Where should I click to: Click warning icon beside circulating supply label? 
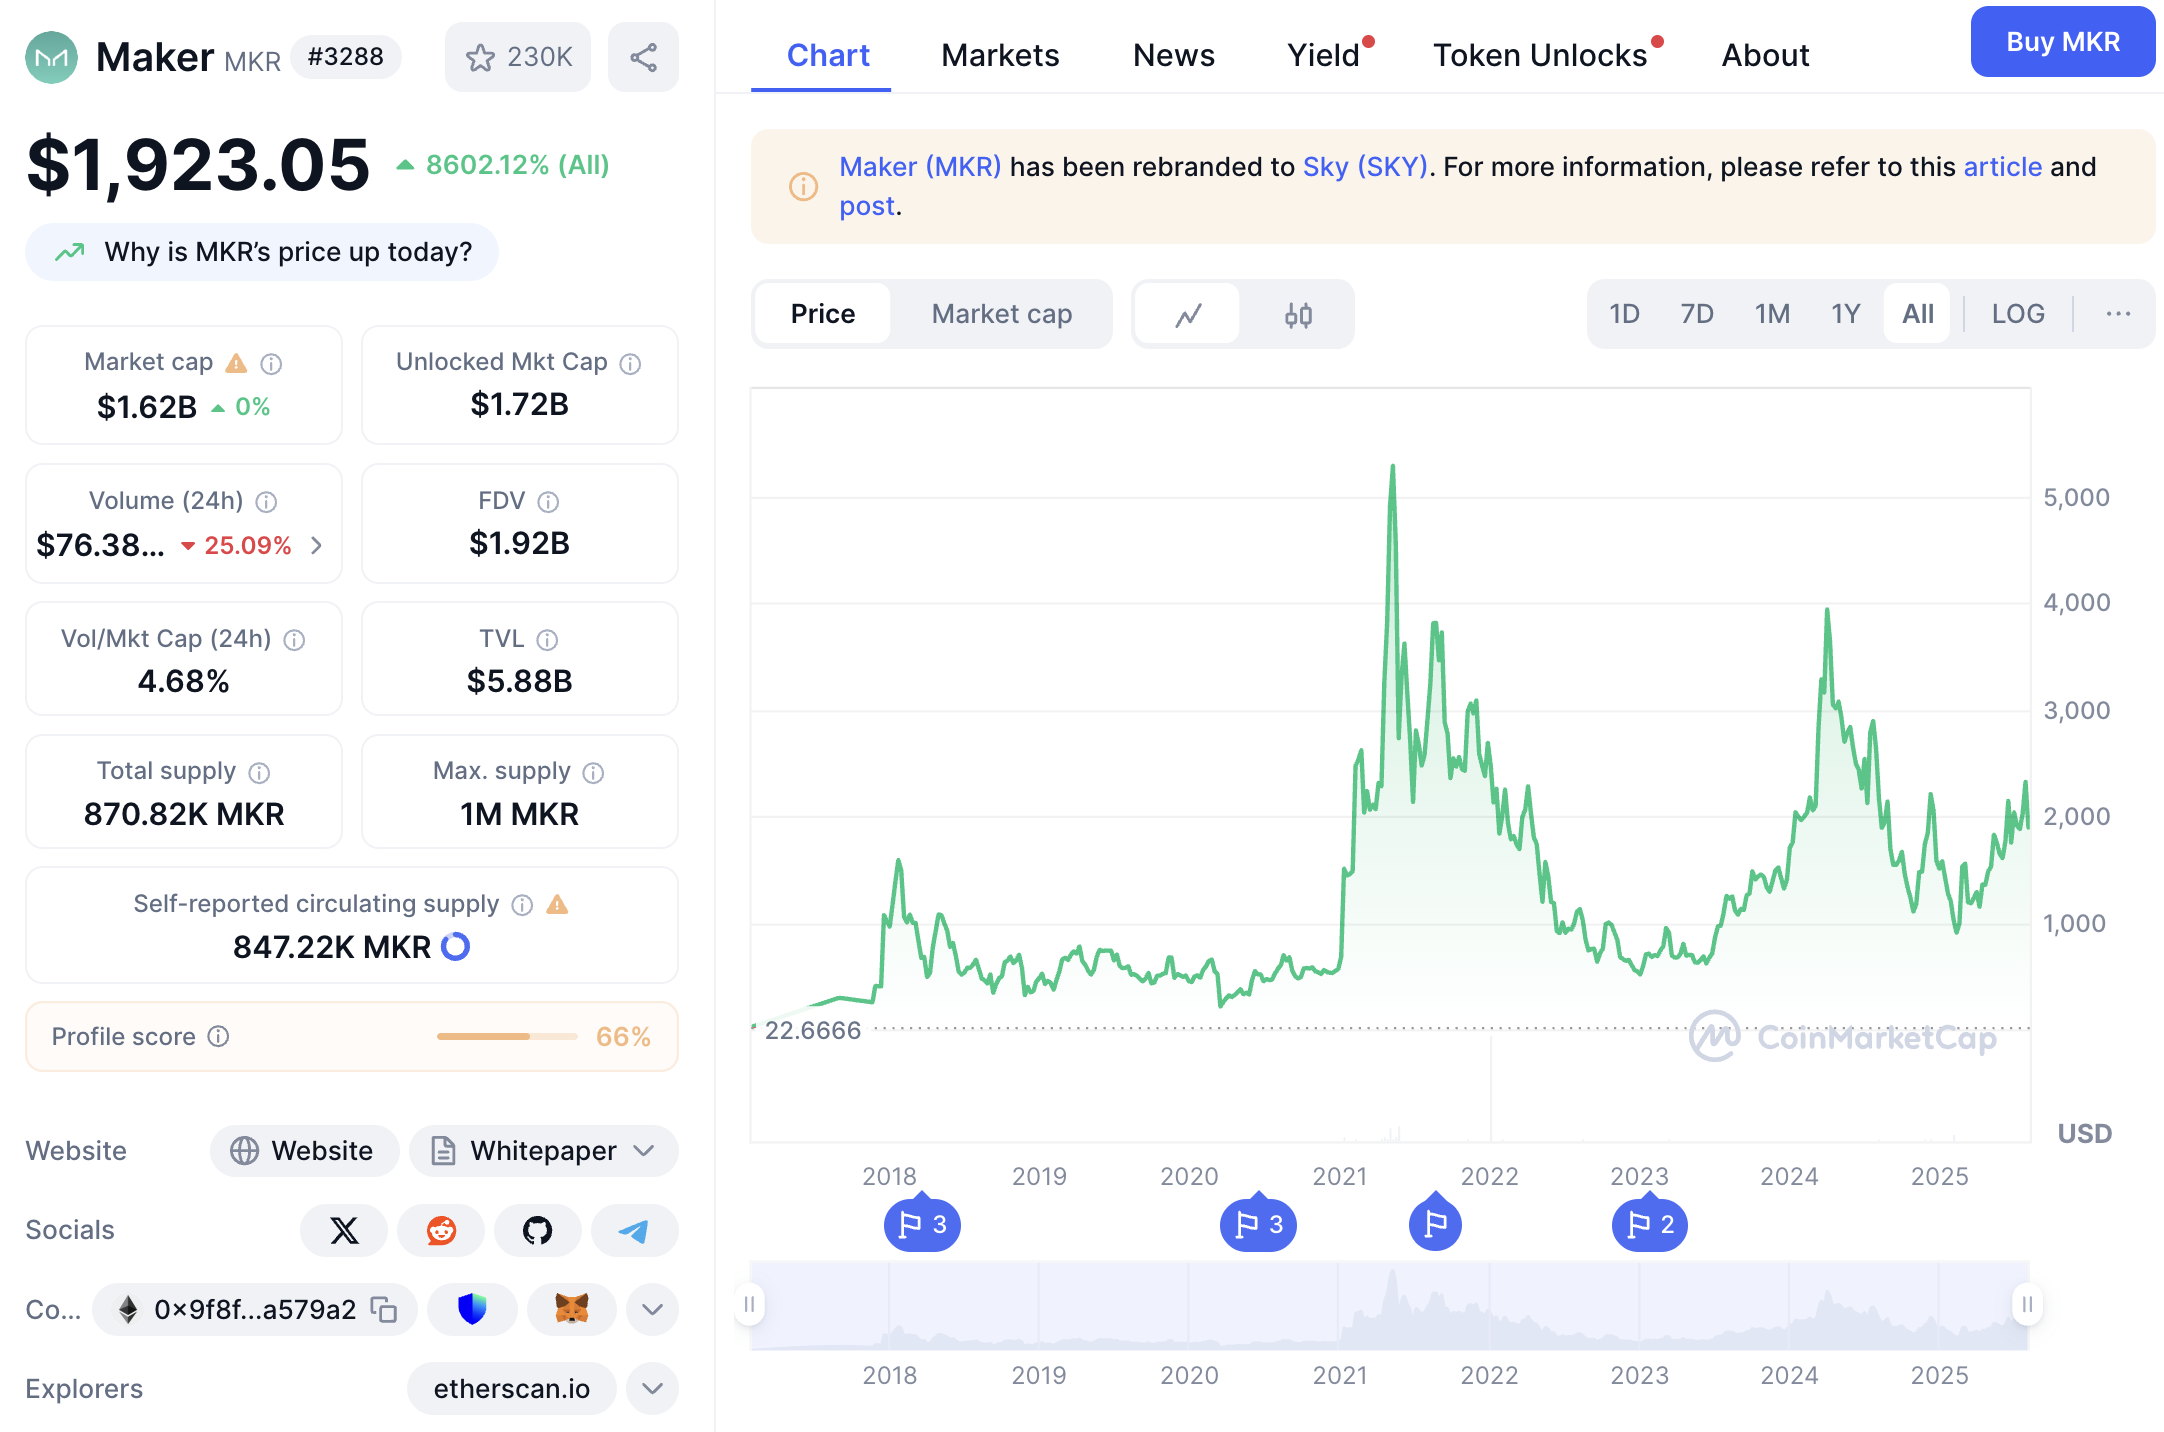pyautogui.click(x=558, y=905)
